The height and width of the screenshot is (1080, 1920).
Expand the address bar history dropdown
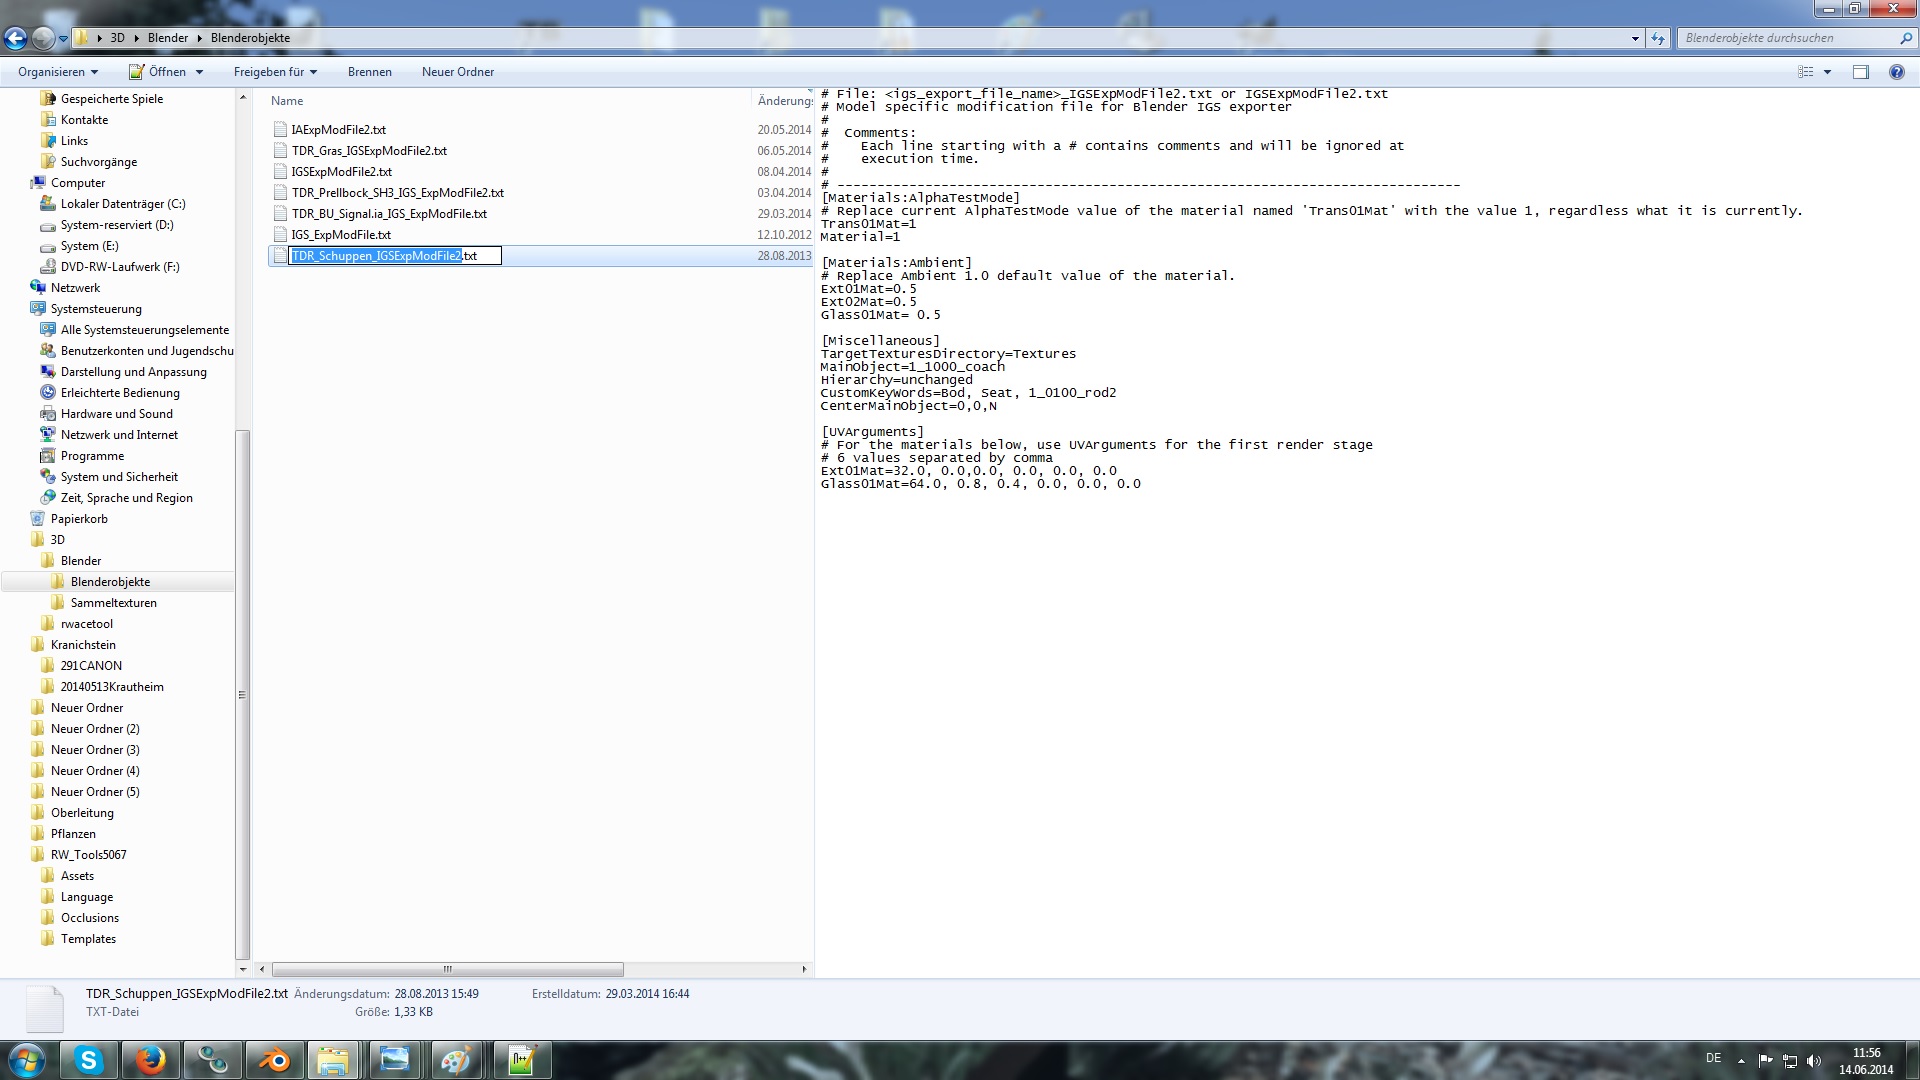pos(1635,38)
